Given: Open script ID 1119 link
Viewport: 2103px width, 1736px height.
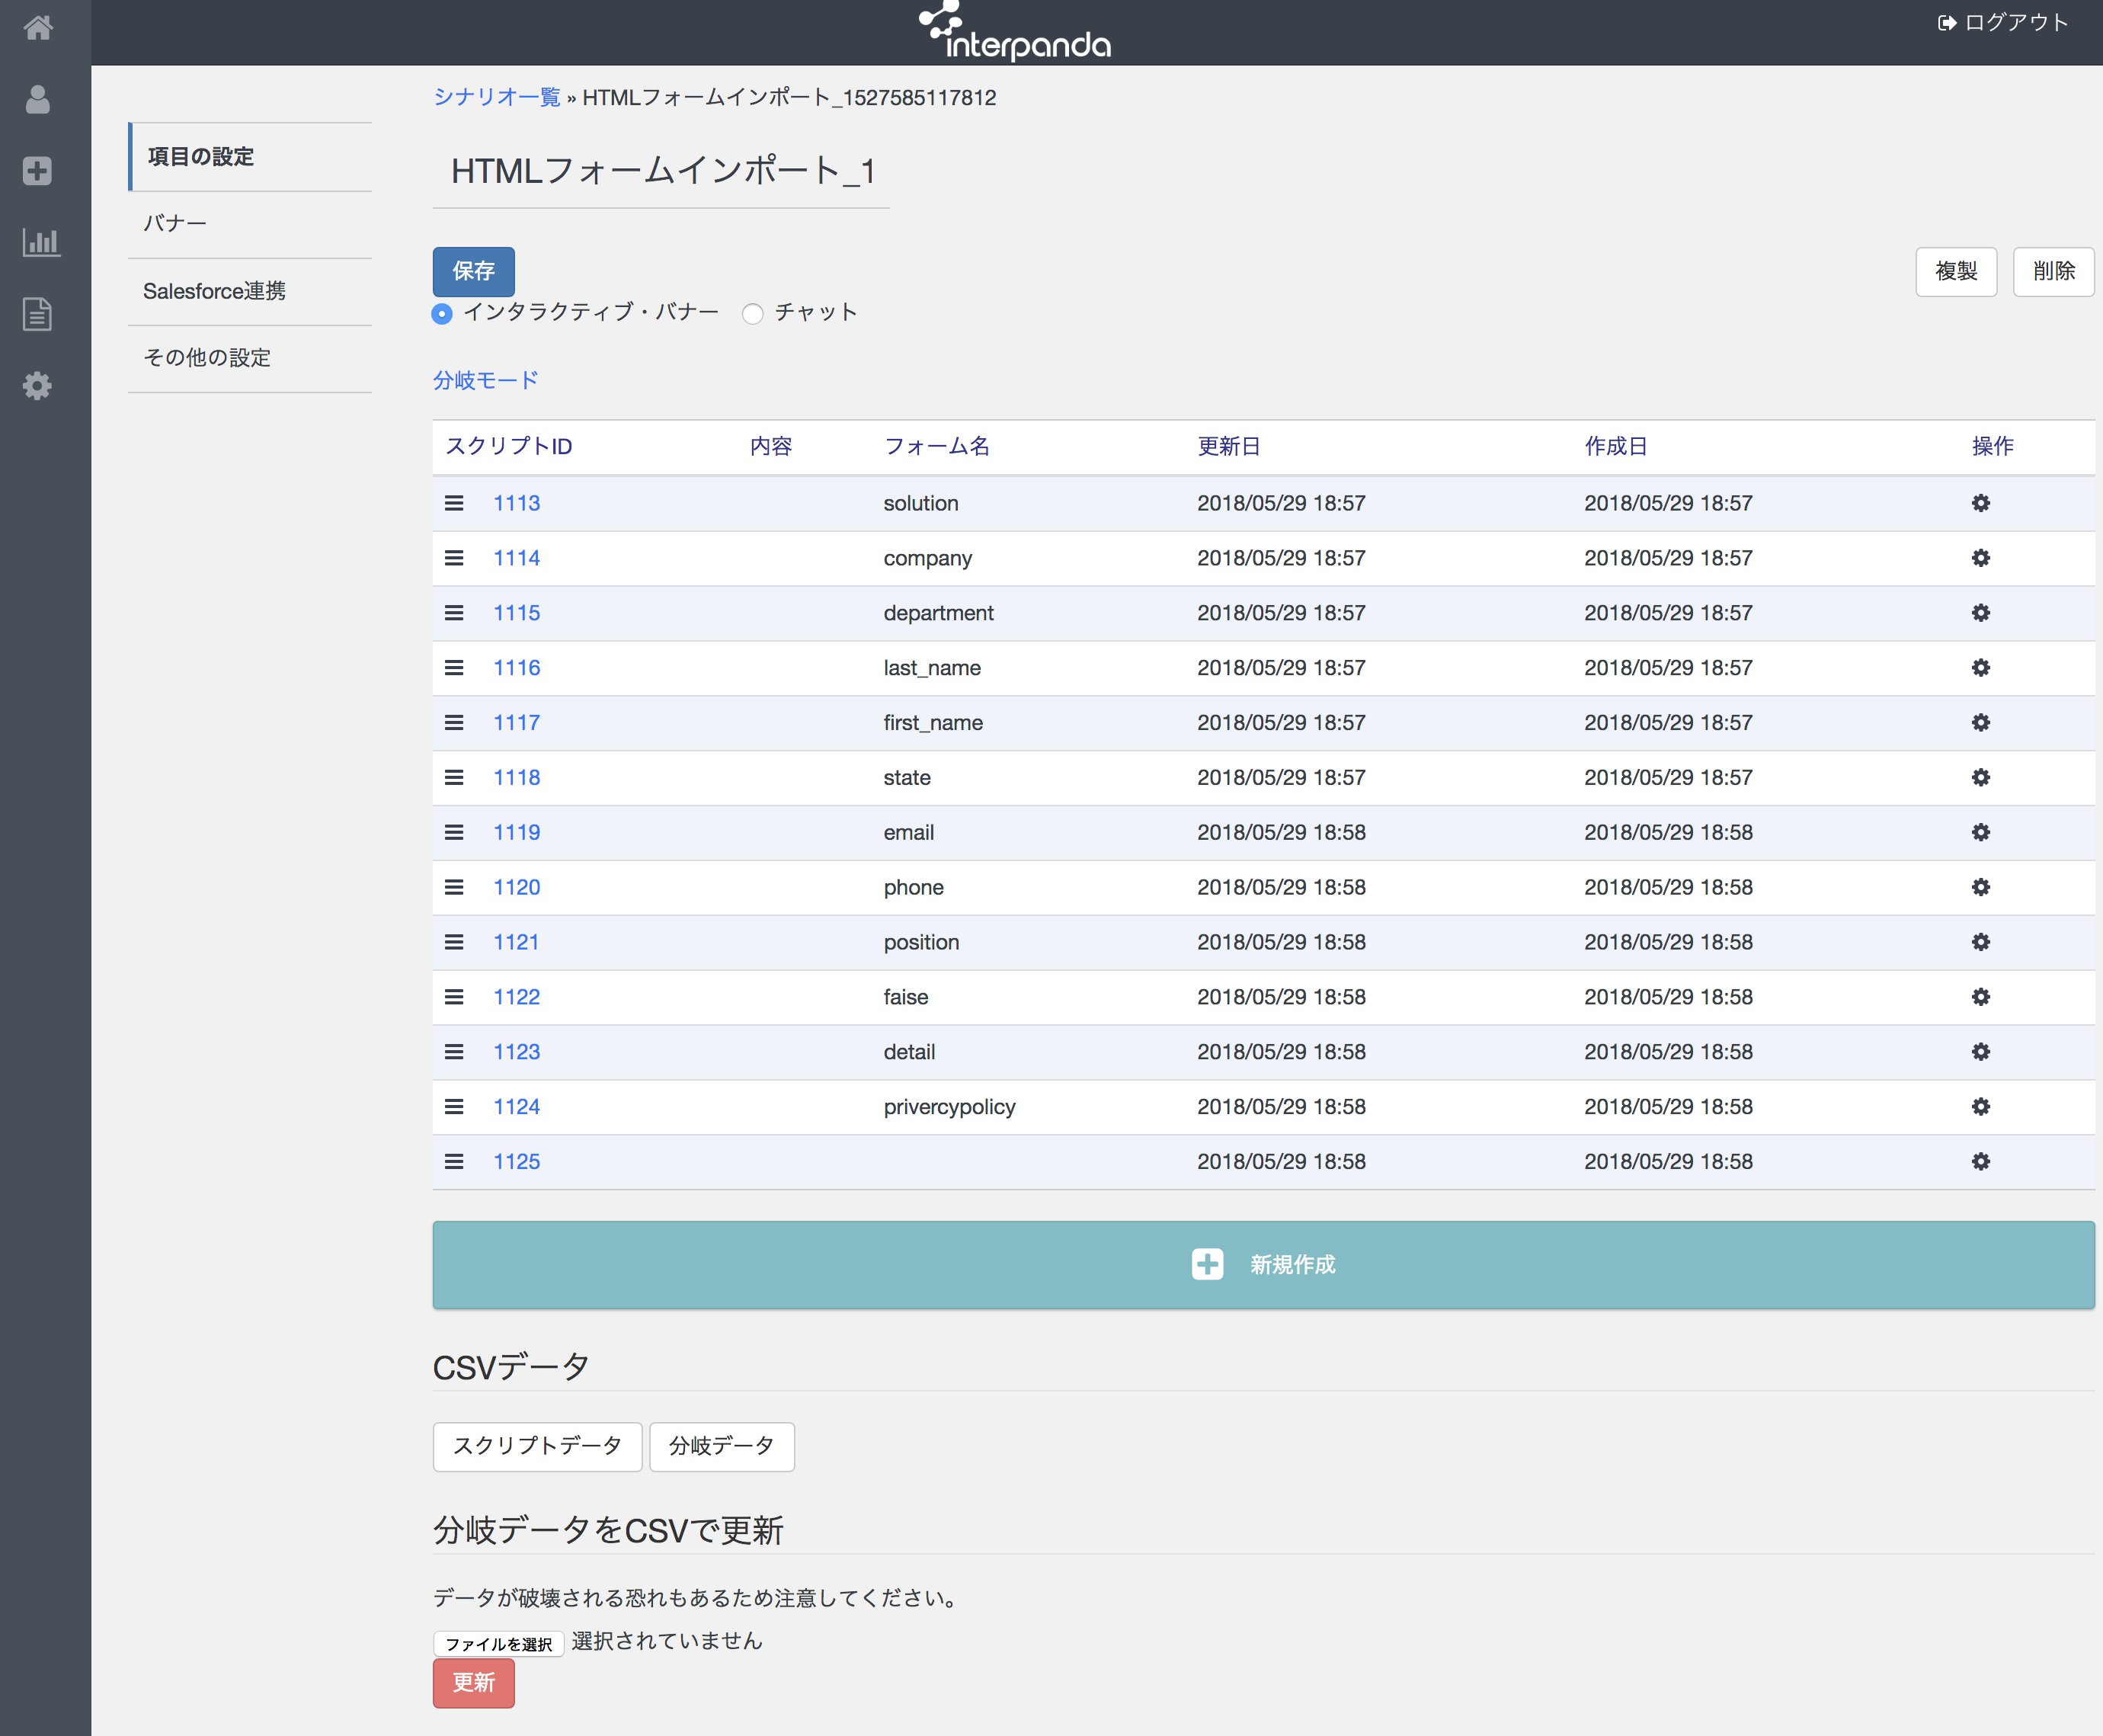Looking at the screenshot, I should coord(517,832).
